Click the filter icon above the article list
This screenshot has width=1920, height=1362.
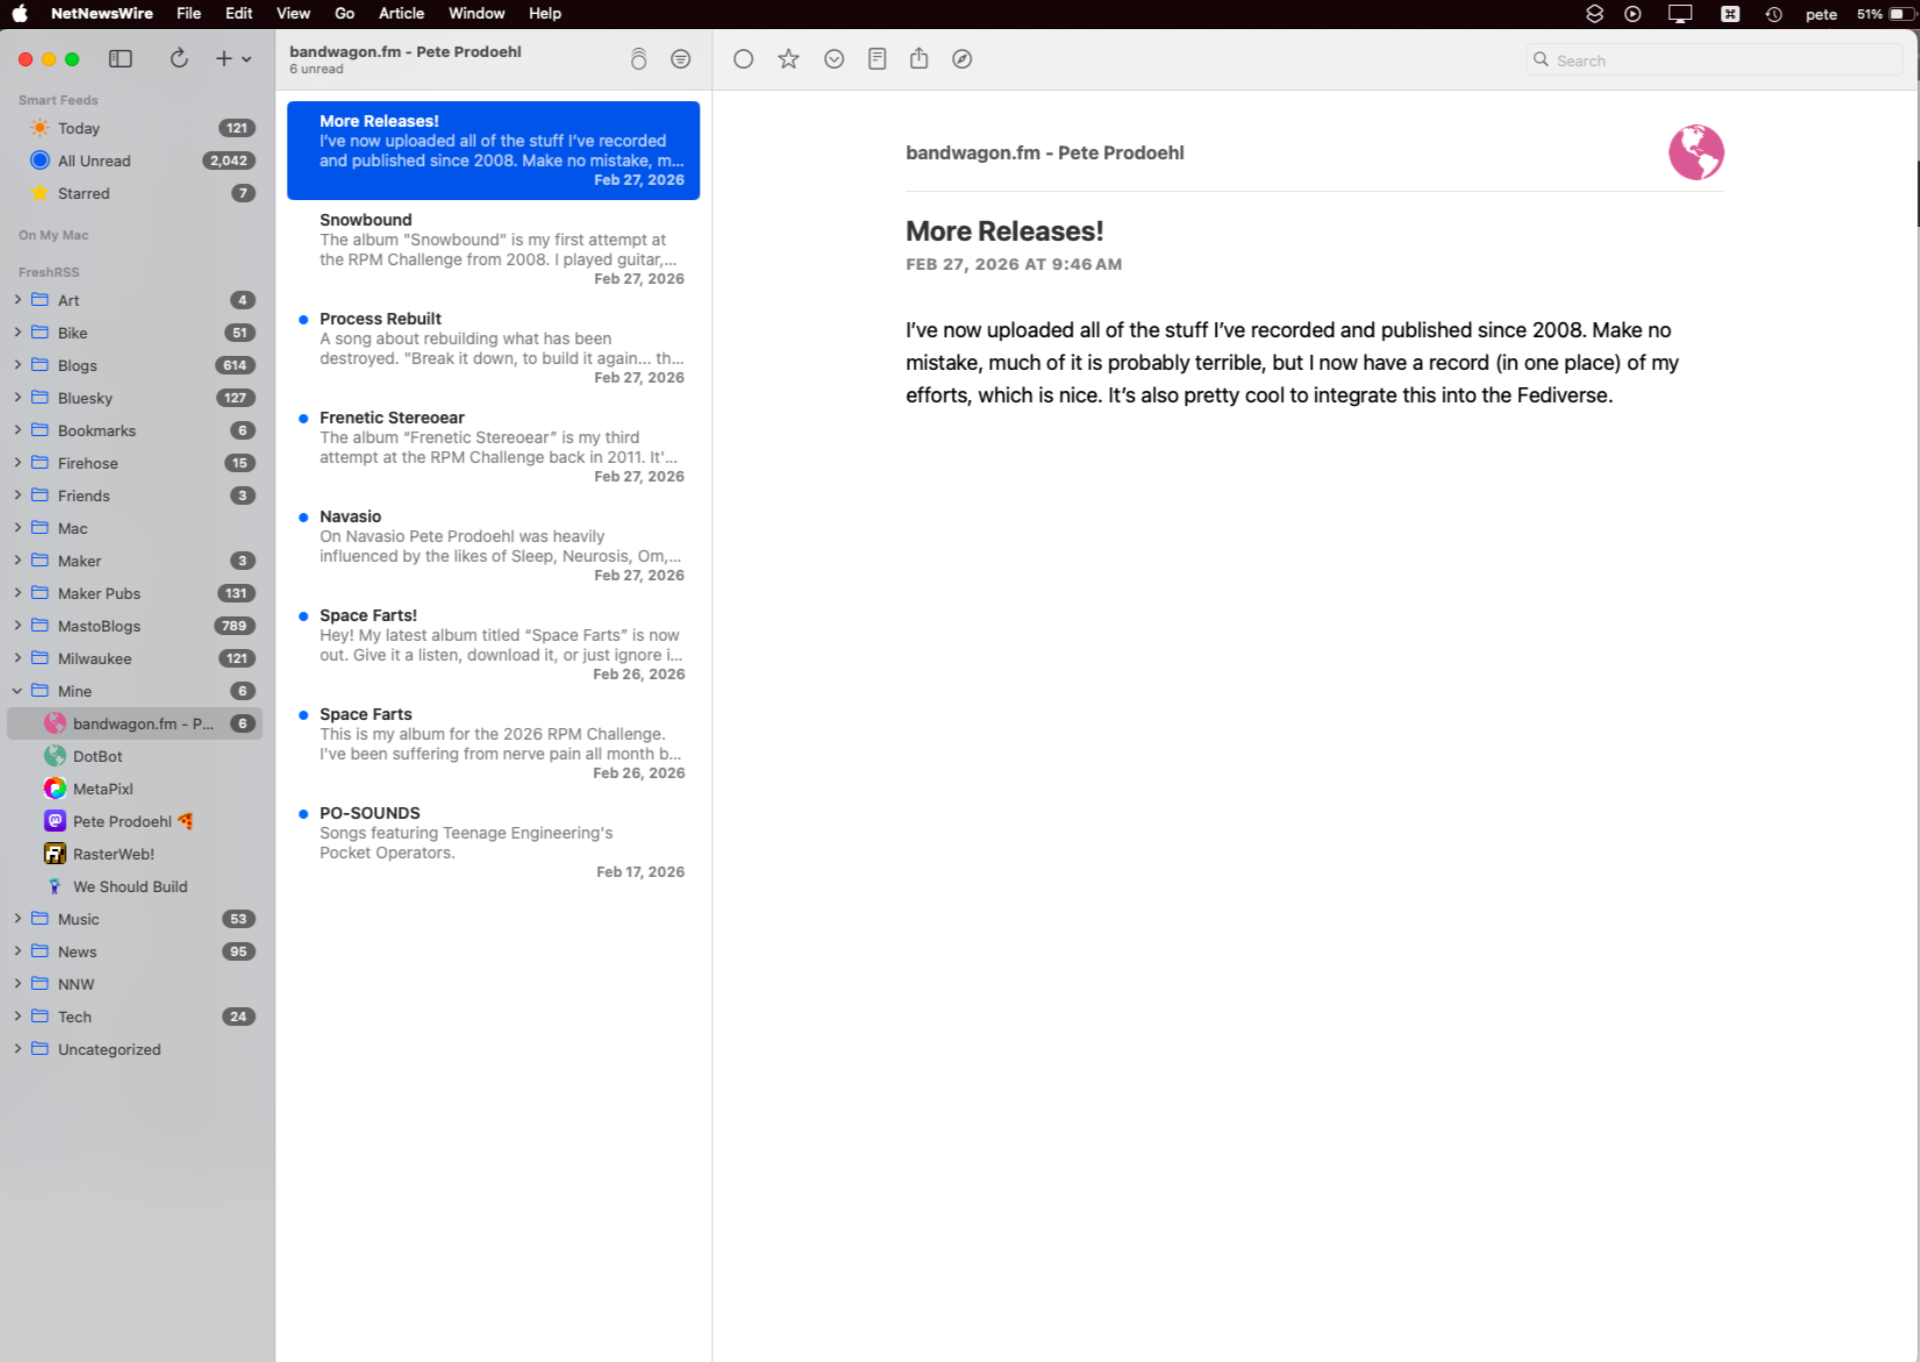click(x=681, y=58)
